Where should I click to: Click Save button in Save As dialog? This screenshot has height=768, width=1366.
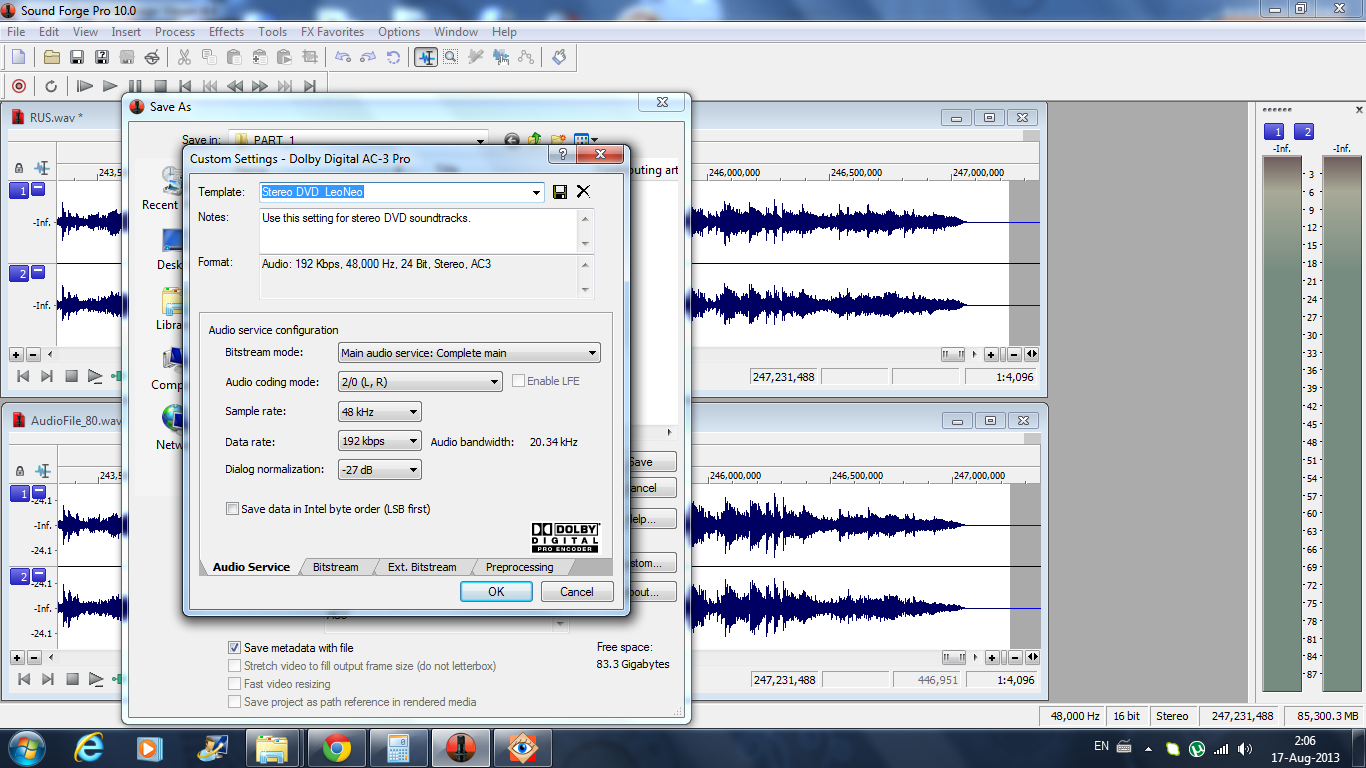[653, 462]
